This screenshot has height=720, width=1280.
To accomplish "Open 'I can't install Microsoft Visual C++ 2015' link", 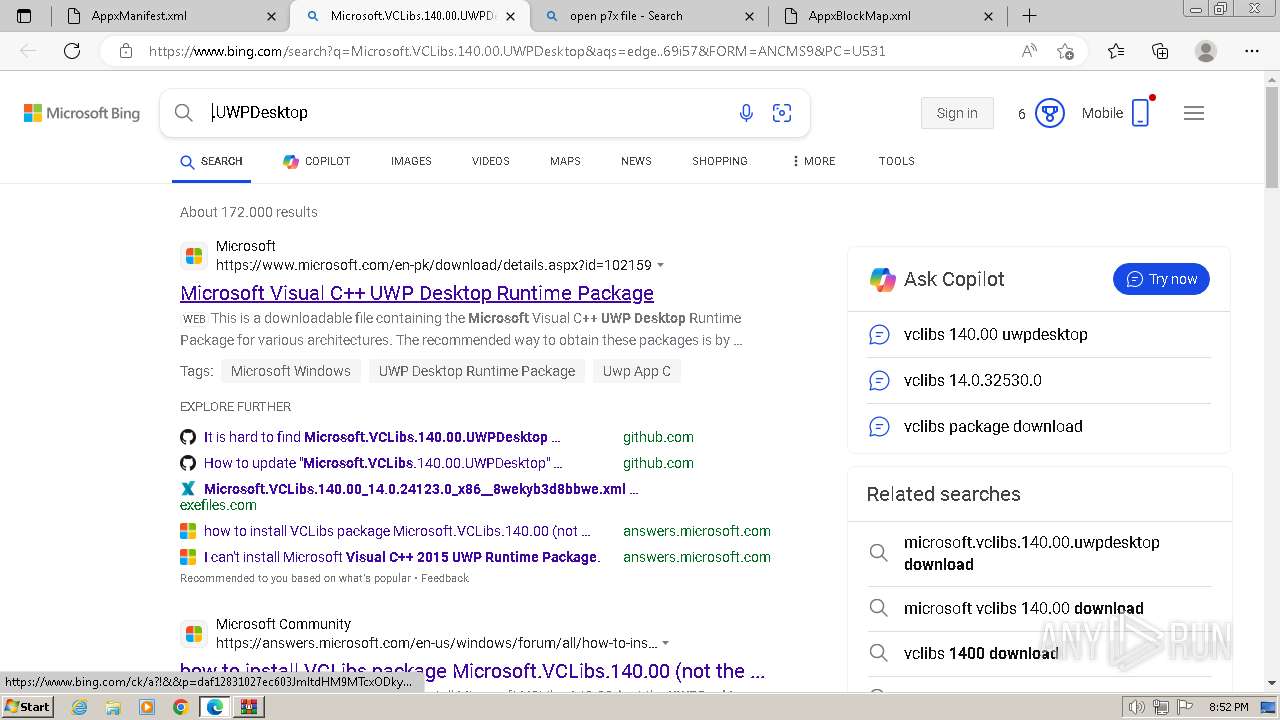I will tap(402, 557).
